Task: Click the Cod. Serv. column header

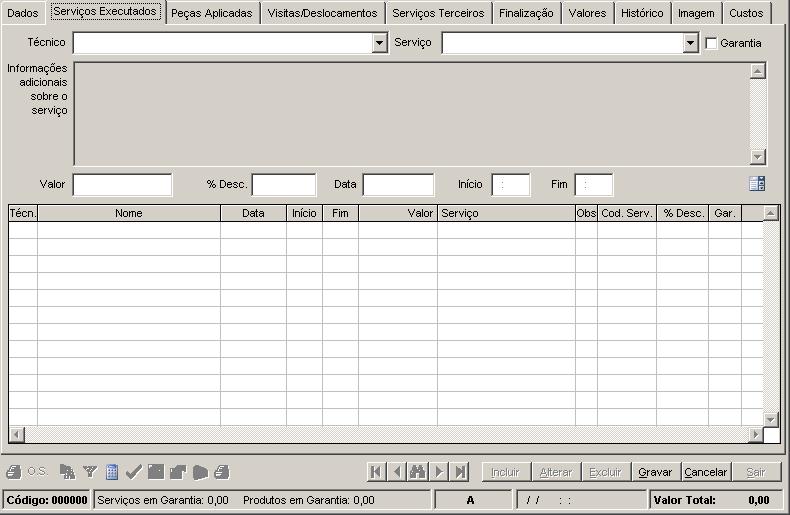Action: (627, 213)
